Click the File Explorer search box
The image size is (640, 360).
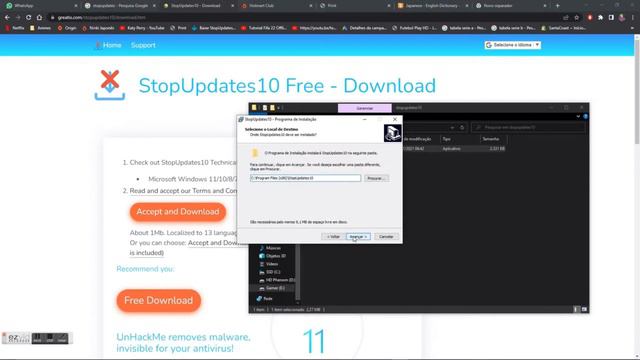pos(528,128)
